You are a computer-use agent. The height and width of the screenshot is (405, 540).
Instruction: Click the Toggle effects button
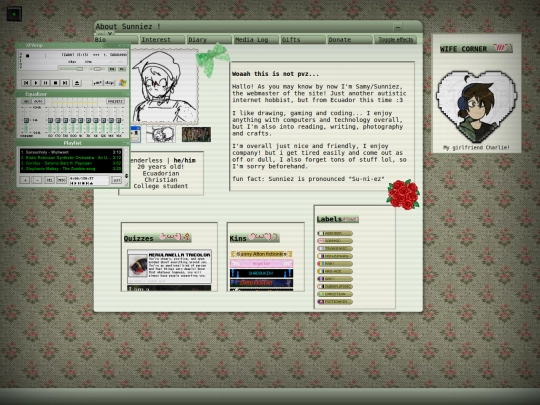click(396, 40)
